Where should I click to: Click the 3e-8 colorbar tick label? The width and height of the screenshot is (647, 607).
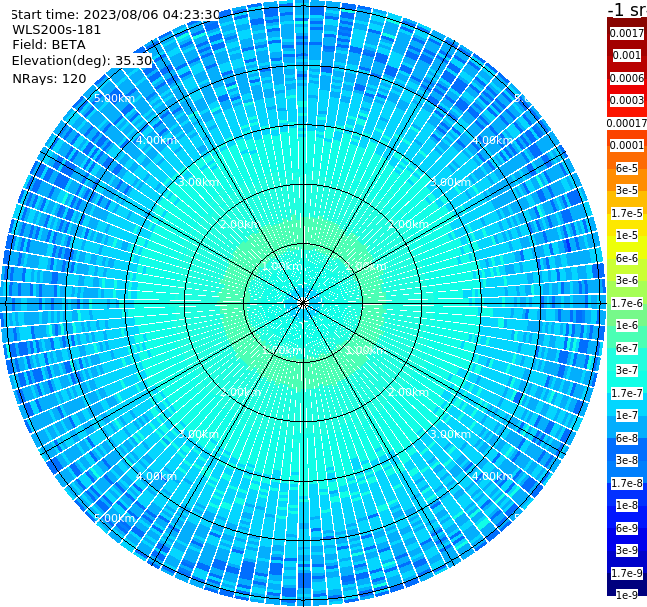[x=627, y=460]
